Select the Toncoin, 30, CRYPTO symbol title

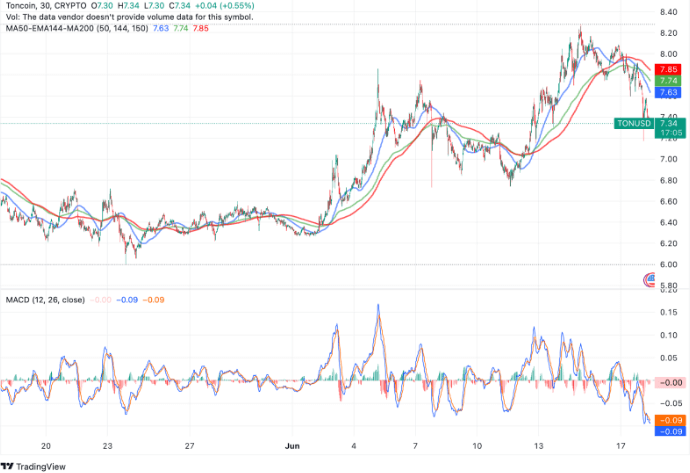[x=46, y=6]
